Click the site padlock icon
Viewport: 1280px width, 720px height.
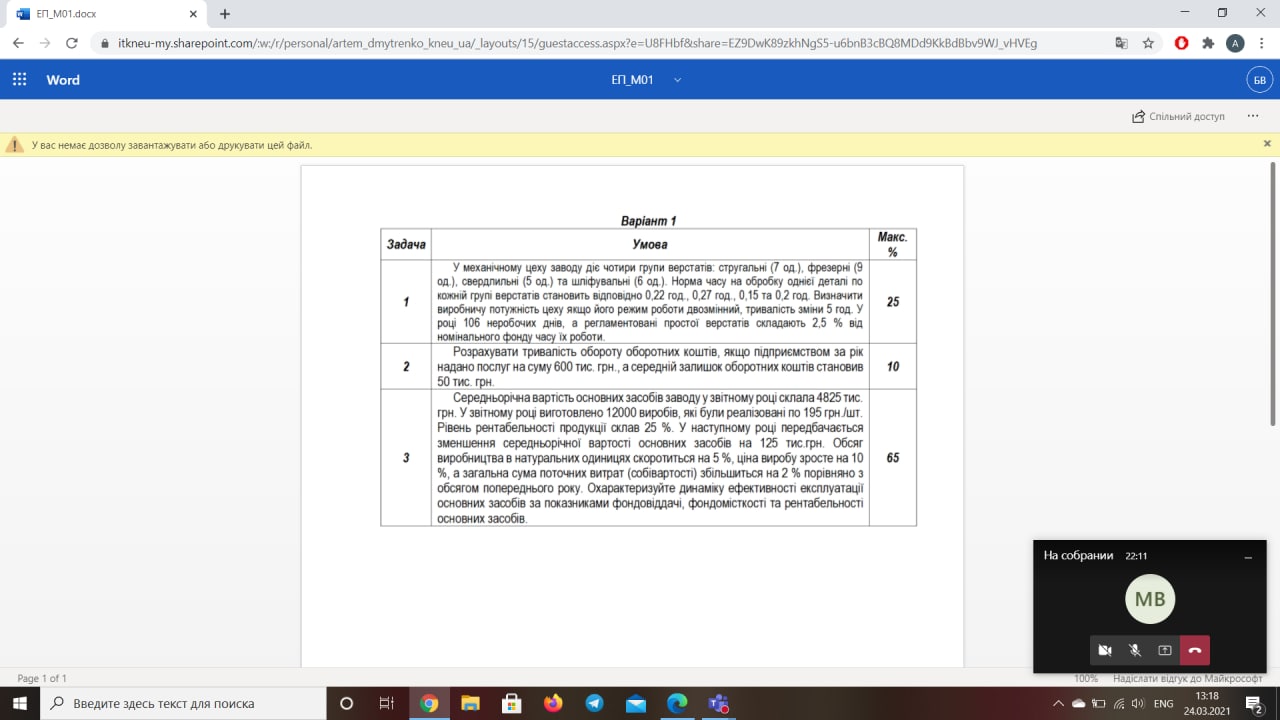click(105, 44)
